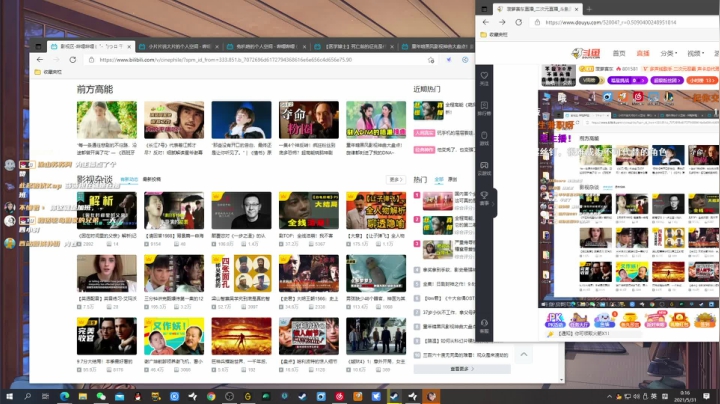This screenshot has height=404, width=720.
Task: Open the PK activity icon below douyu stream
Action: point(555,320)
